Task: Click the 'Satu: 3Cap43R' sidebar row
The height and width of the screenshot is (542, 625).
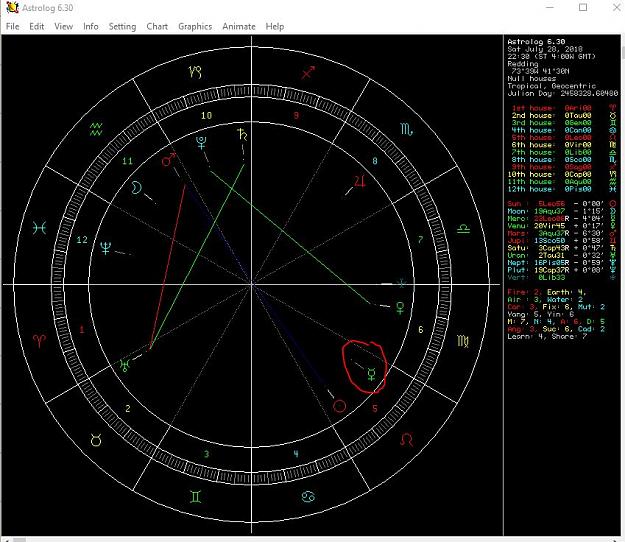Action: pos(562,248)
